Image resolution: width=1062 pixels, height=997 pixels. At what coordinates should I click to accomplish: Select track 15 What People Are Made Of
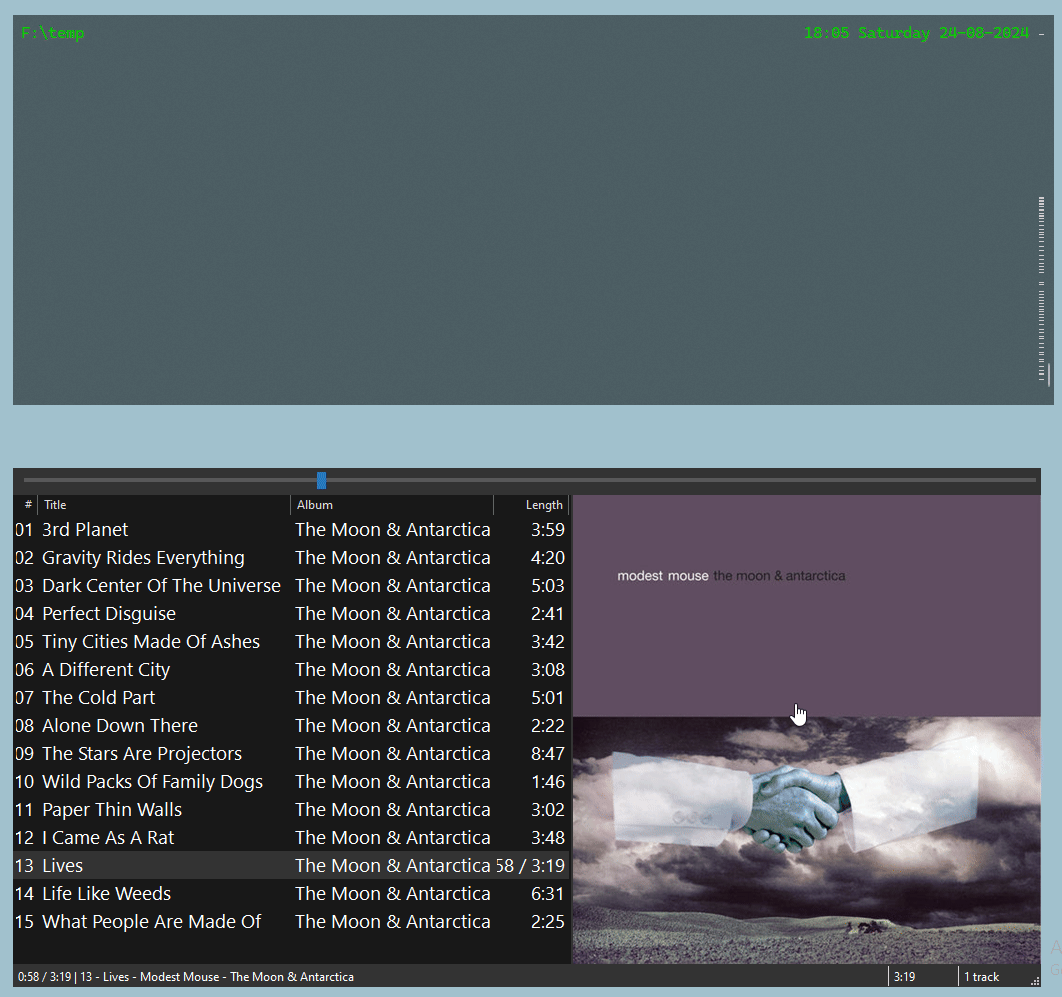(x=291, y=922)
